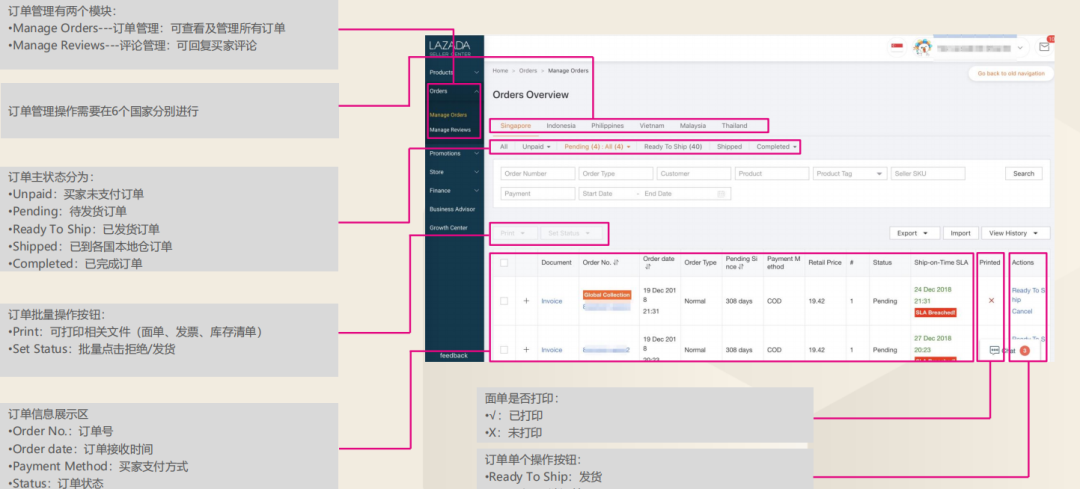Focus the Seller SKU input field
The width and height of the screenshot is (1080, 489).
click(x=928, y=174)
